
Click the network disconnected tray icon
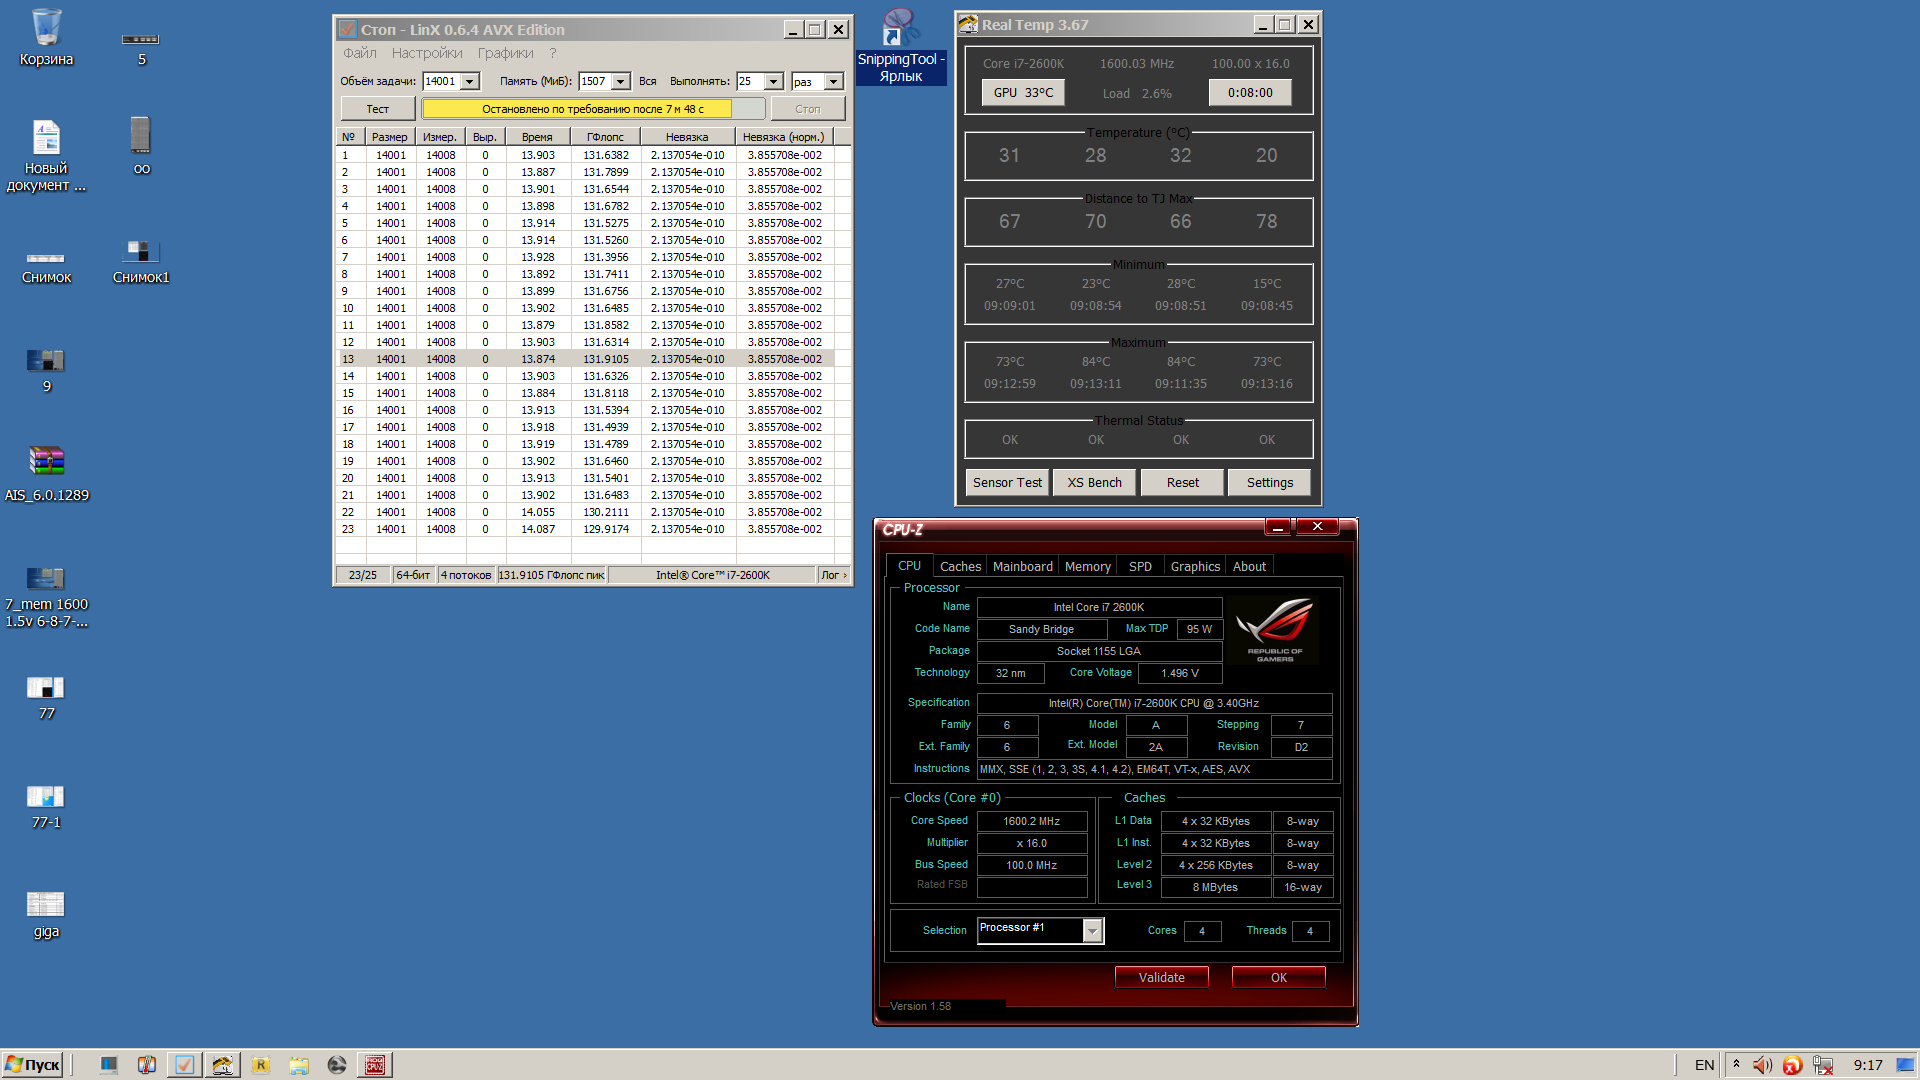[1823, 1065]
